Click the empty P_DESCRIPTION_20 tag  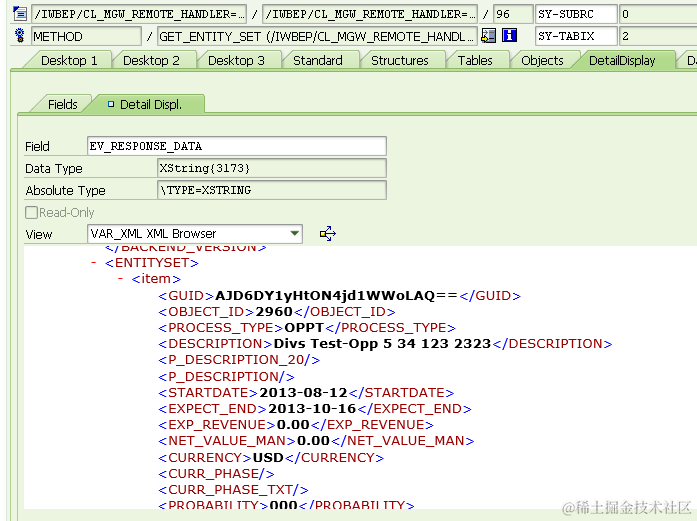point(239,360)
